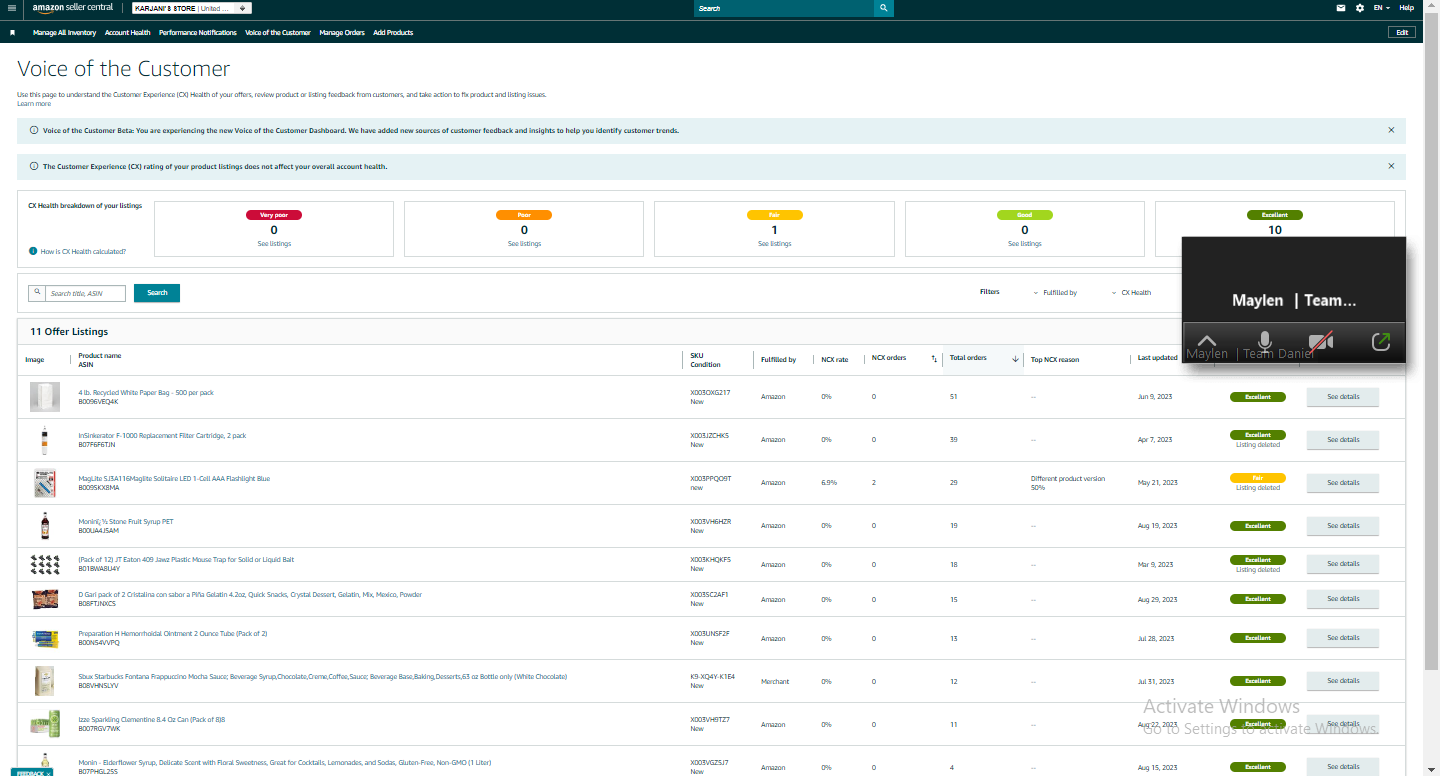Click the Fulfilled by column header
1440x776 pixels.
778,359
